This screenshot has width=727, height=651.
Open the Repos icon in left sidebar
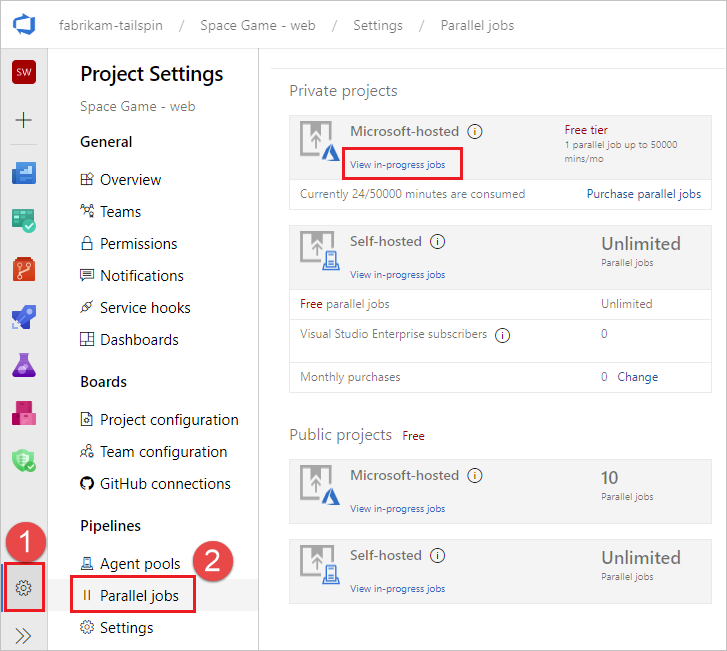click(24, 269)
